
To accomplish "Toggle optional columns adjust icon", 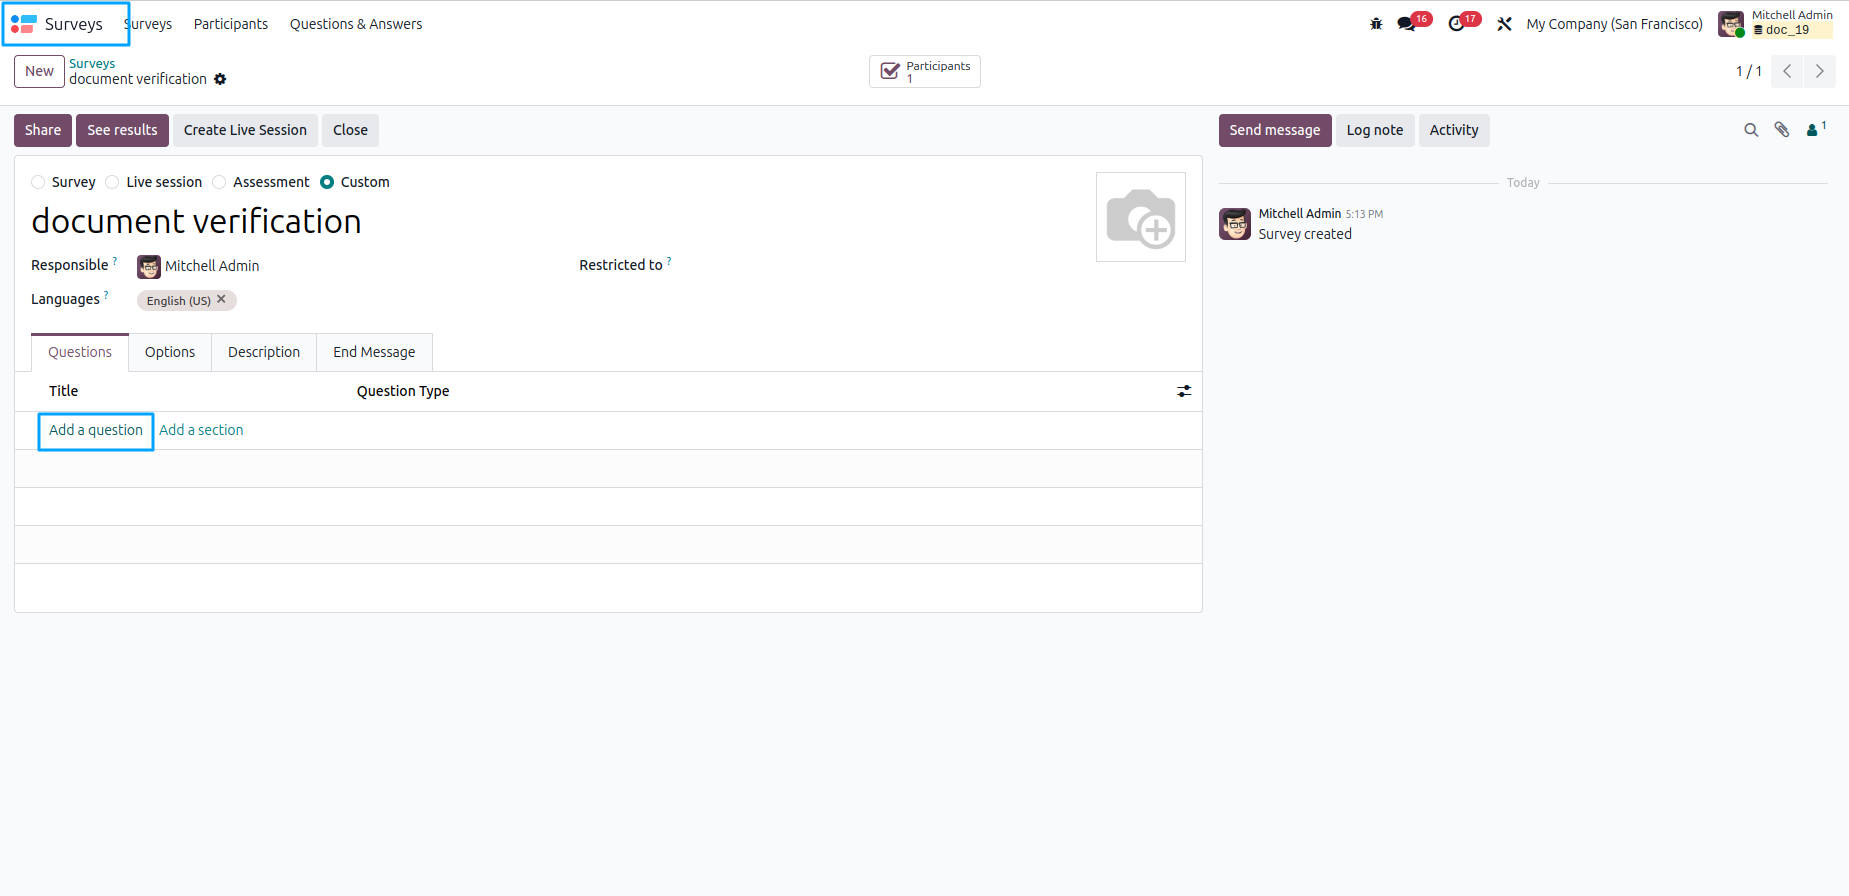I will pos(1184,391).
